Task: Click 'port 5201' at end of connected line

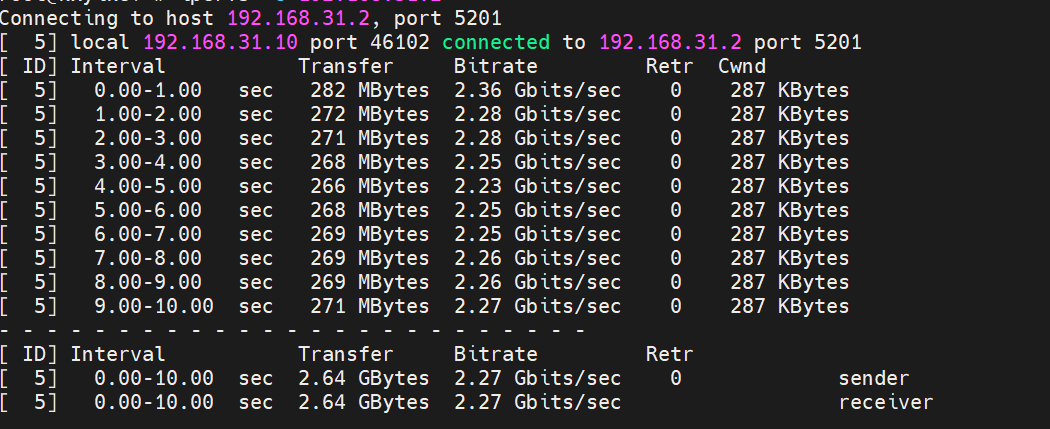Action: pyautogui.click(x=808, y=42)
